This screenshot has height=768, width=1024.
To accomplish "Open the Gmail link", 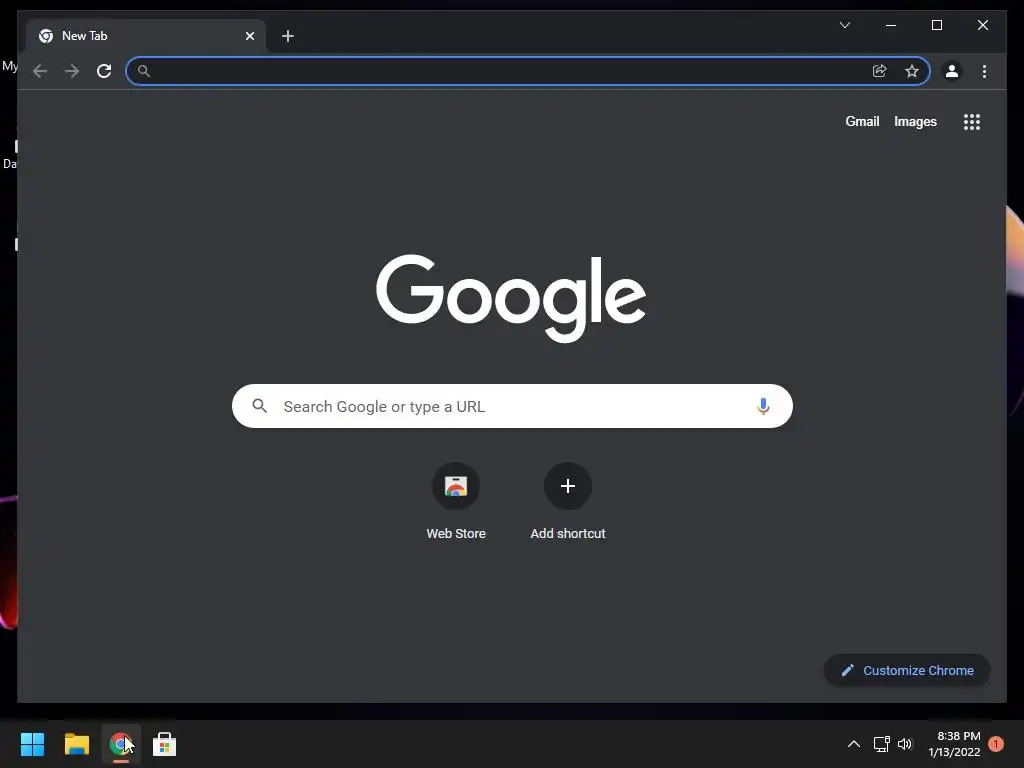I will (x=862, y=121).
